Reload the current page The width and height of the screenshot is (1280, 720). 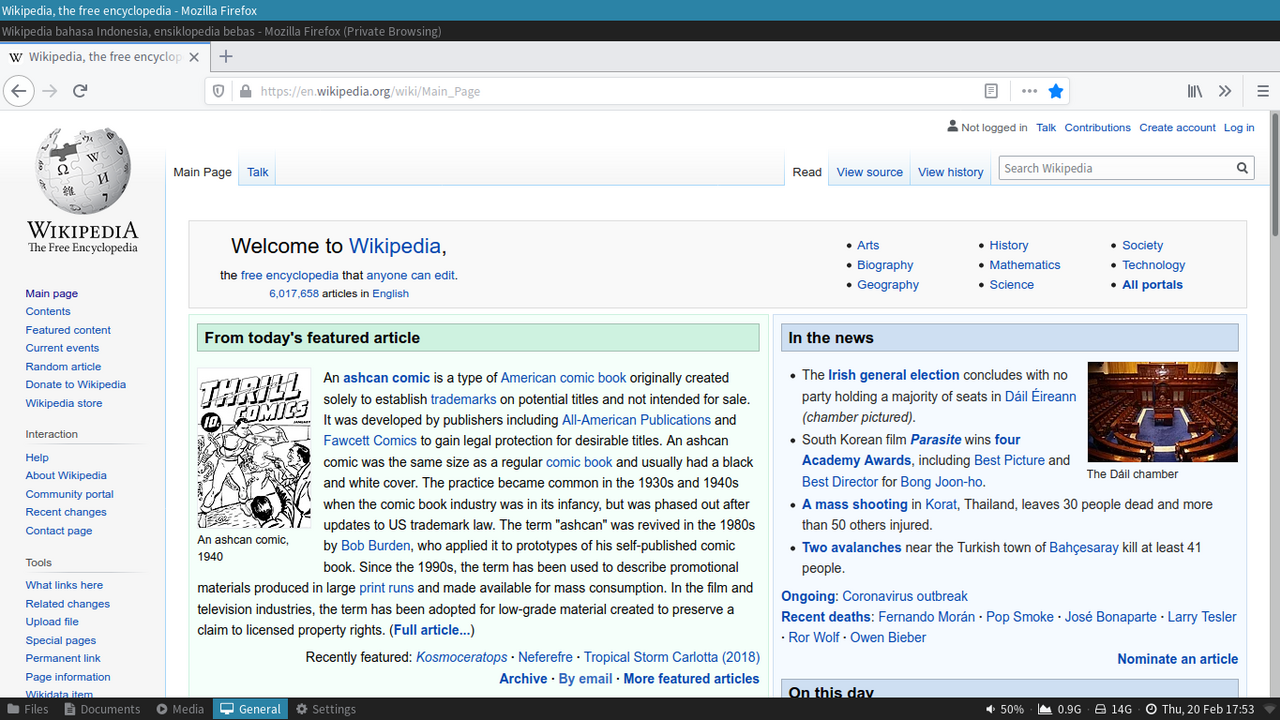tap(80, 91)
